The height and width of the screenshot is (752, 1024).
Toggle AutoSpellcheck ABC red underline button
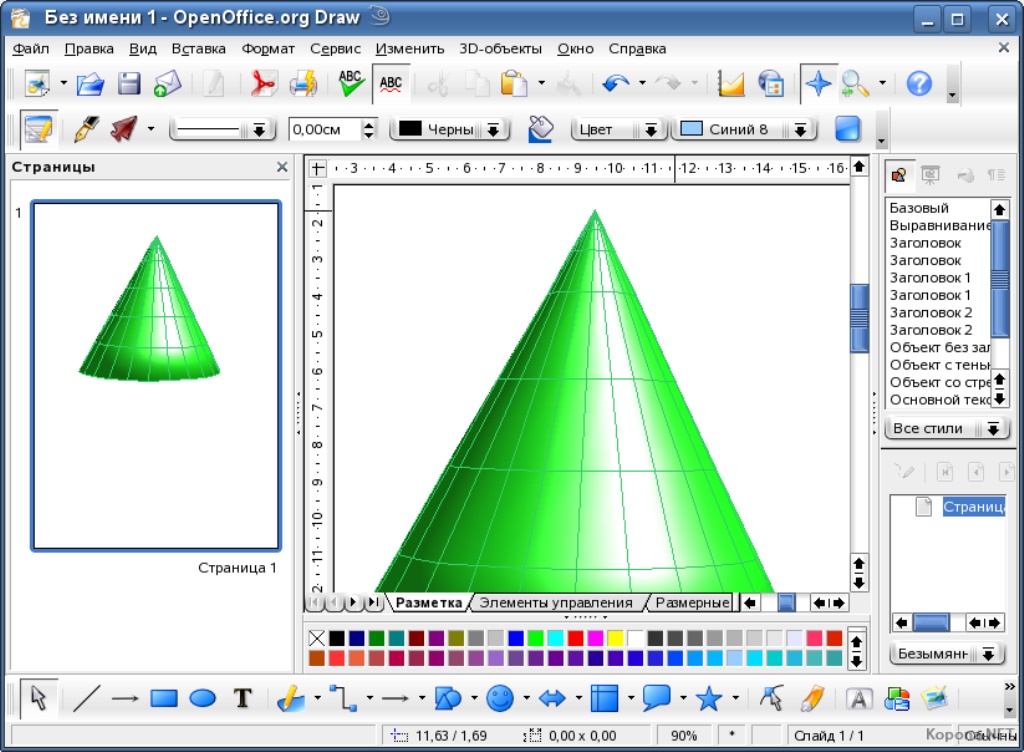coord(391,84)
